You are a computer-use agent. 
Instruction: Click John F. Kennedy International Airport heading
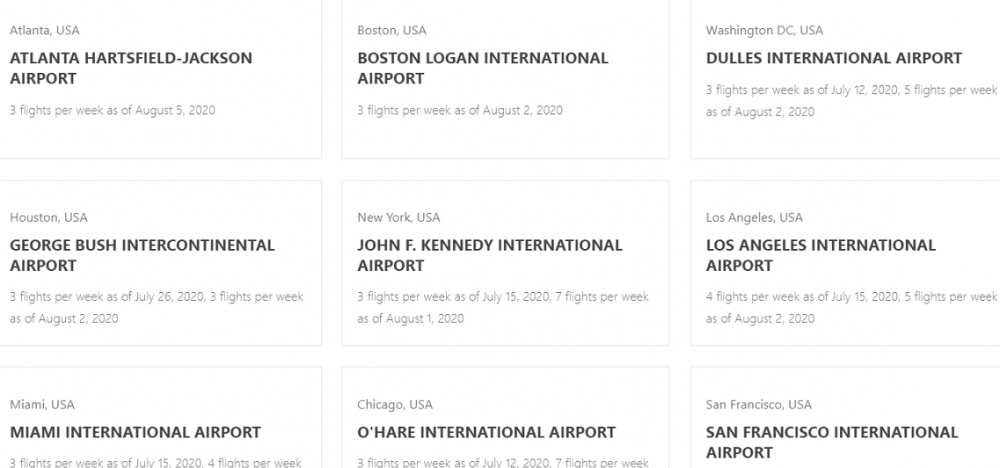pos(489,255)
